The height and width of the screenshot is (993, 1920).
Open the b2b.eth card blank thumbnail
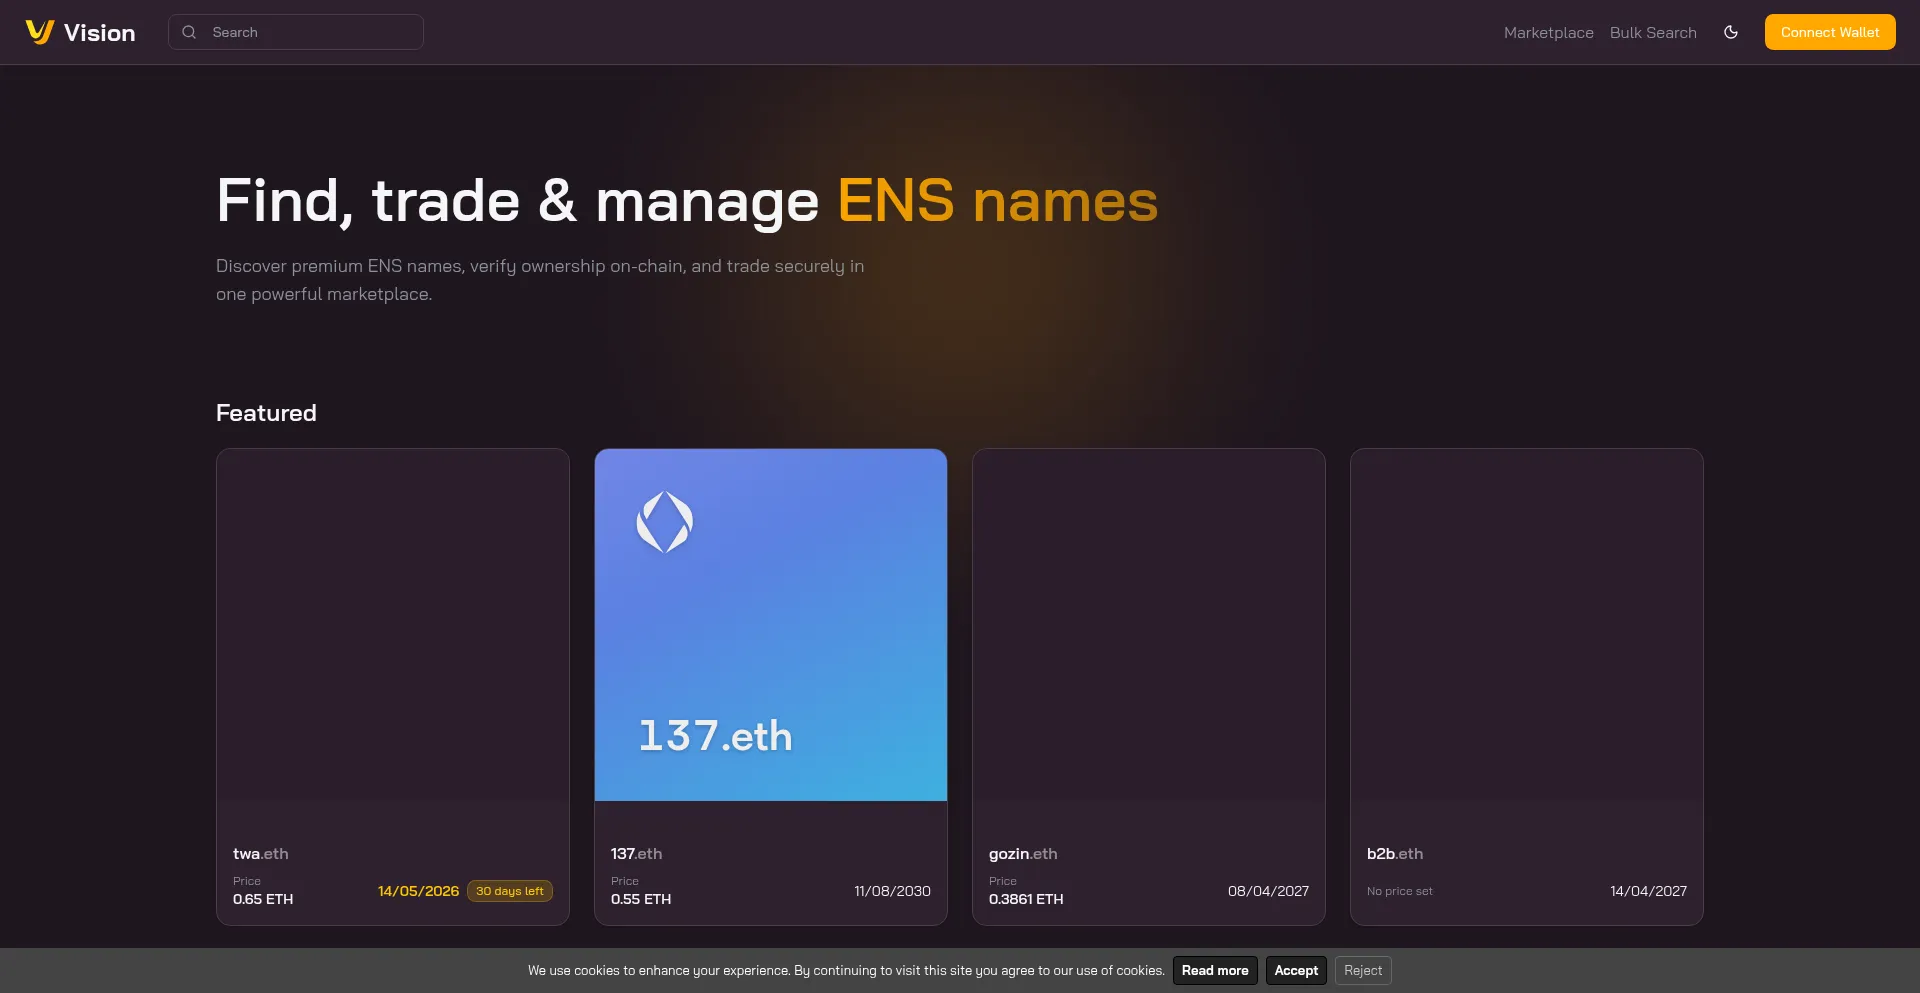coord(1527,625)
